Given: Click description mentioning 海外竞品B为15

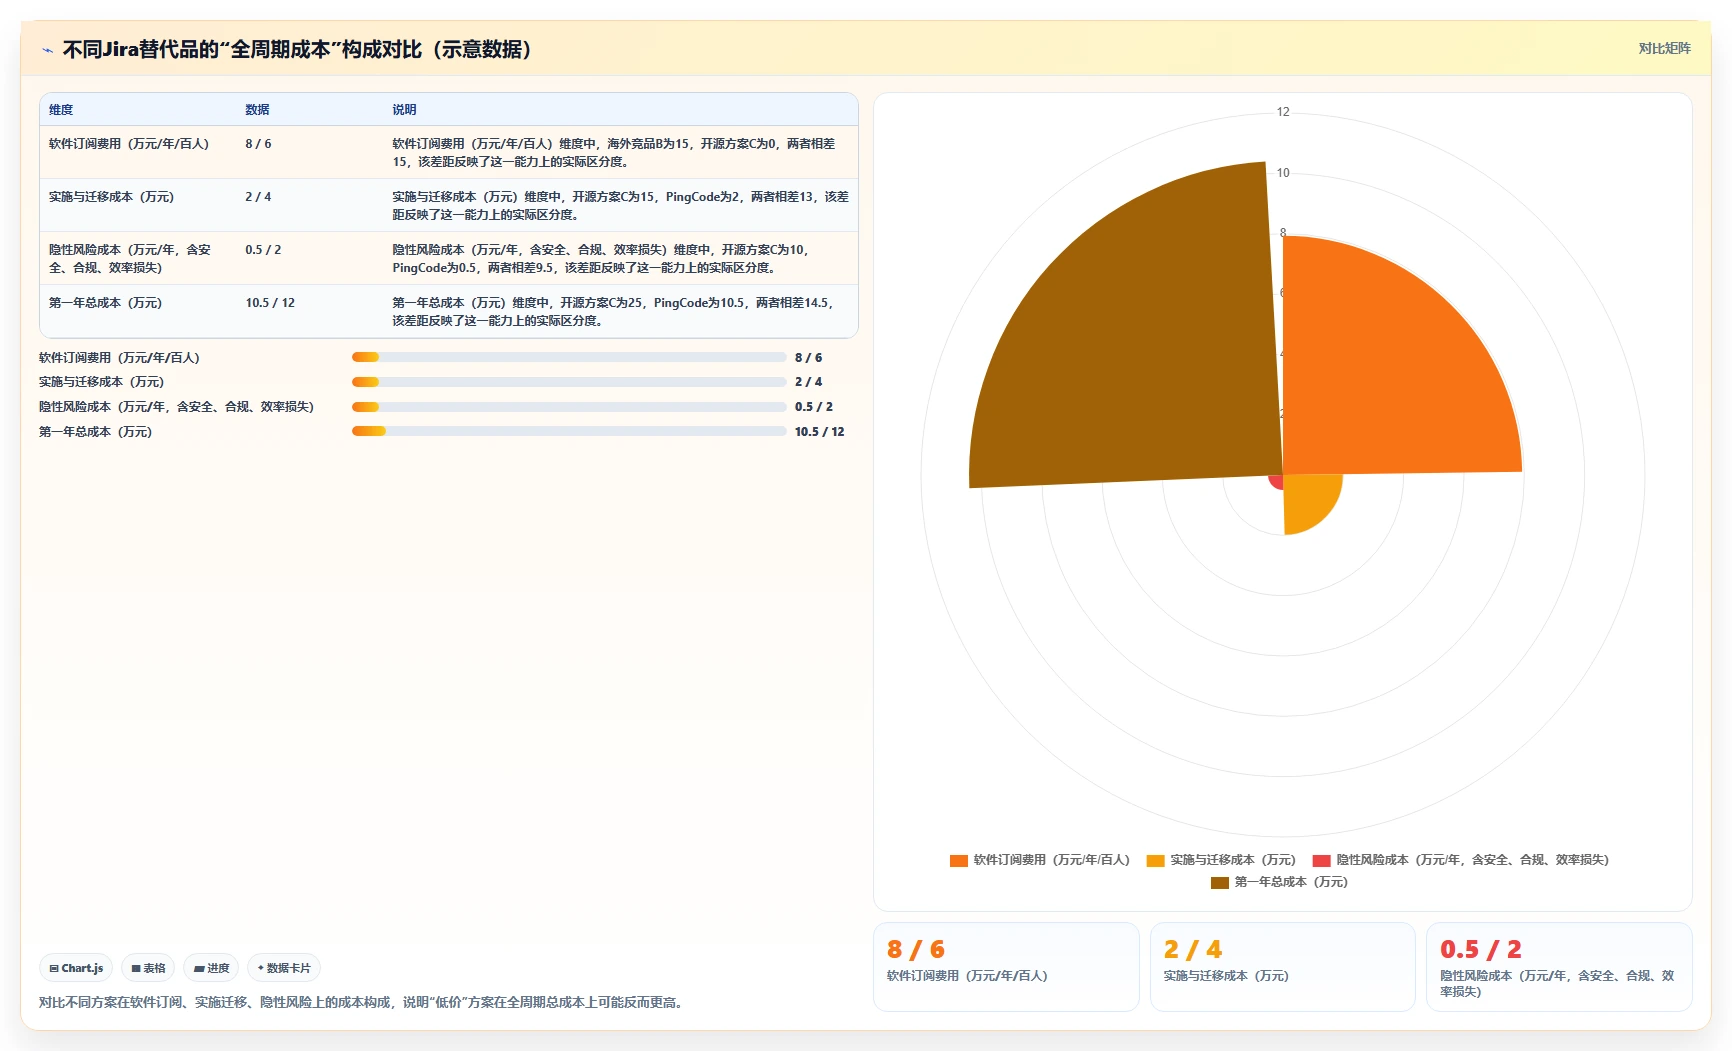Looking at the screenshot, I should coord(614,153).
